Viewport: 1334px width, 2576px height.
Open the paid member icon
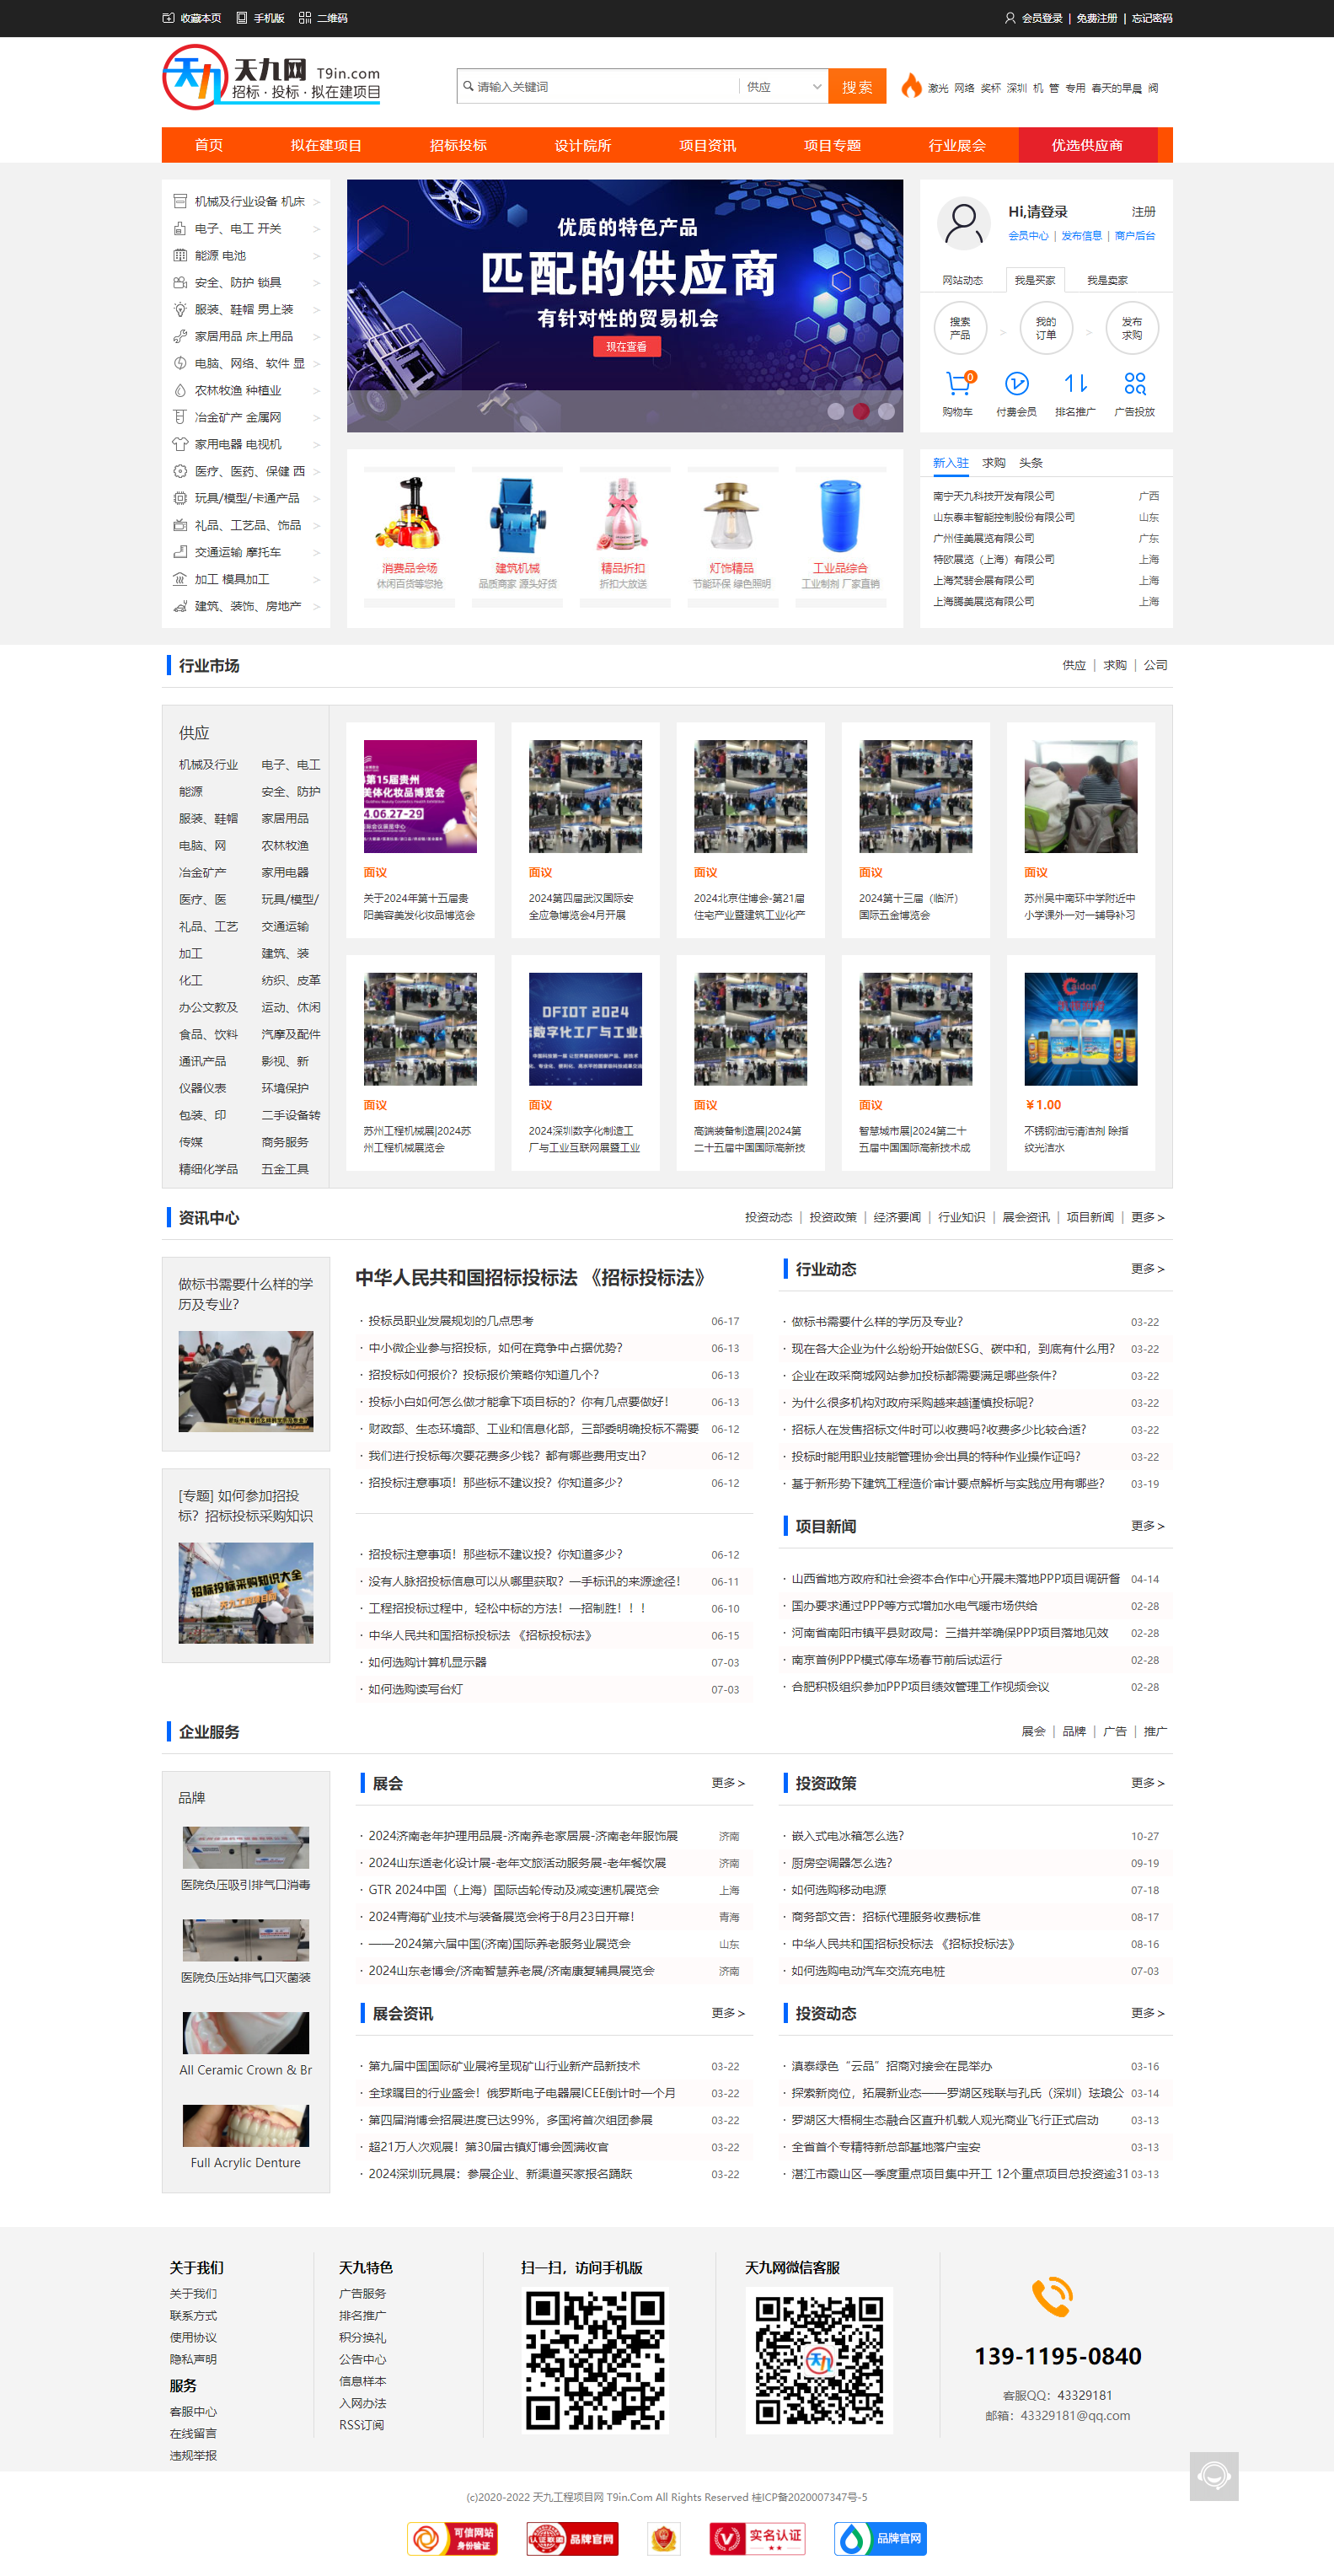(x=1016, y=383)
